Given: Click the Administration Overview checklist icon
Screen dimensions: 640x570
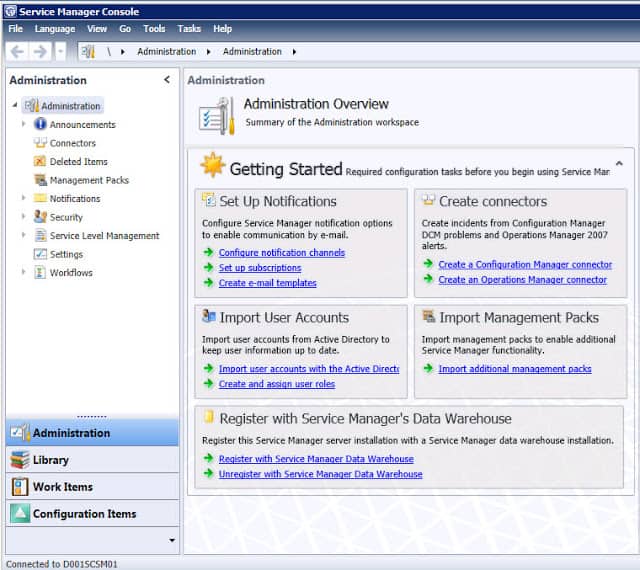Looking at the screenshot, I should [216, 116].
